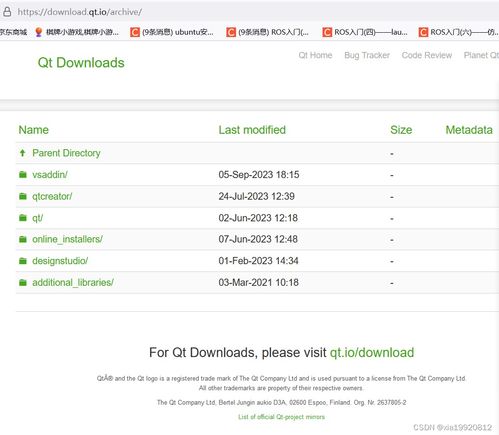
Task: Sort listing by Last modified column
Action: click(x=252, y=130)
